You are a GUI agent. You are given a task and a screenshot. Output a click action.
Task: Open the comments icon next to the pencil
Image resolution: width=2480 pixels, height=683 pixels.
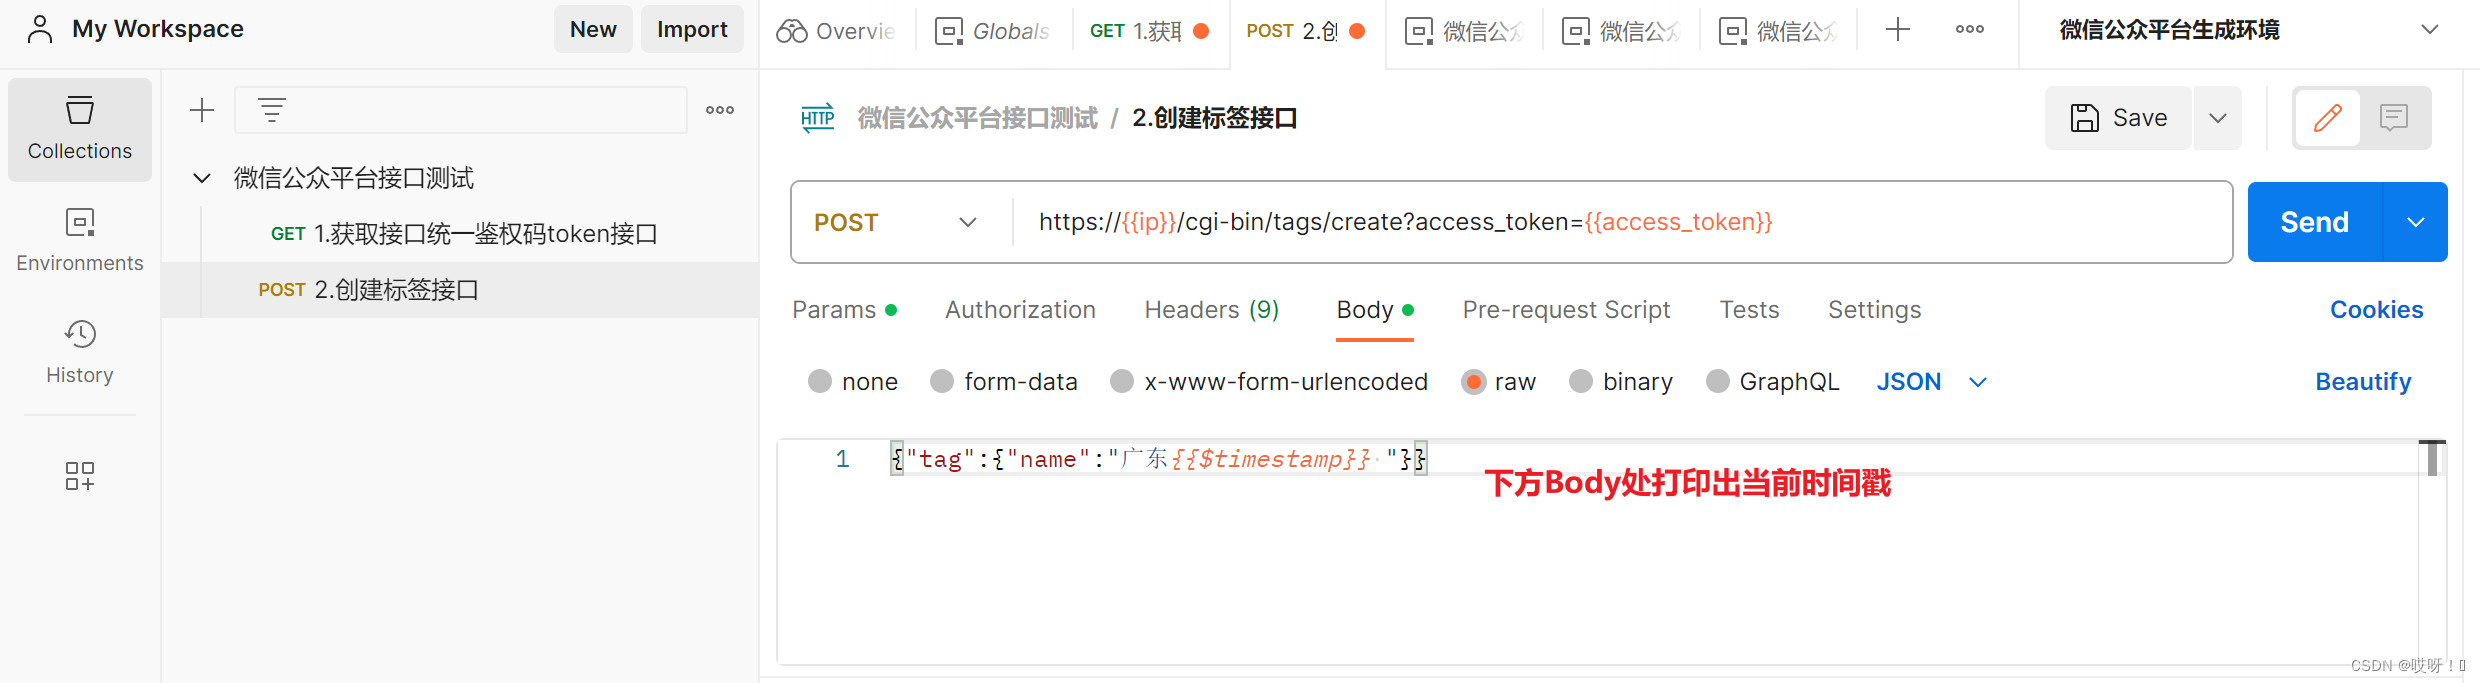[x=2394, y=118]
